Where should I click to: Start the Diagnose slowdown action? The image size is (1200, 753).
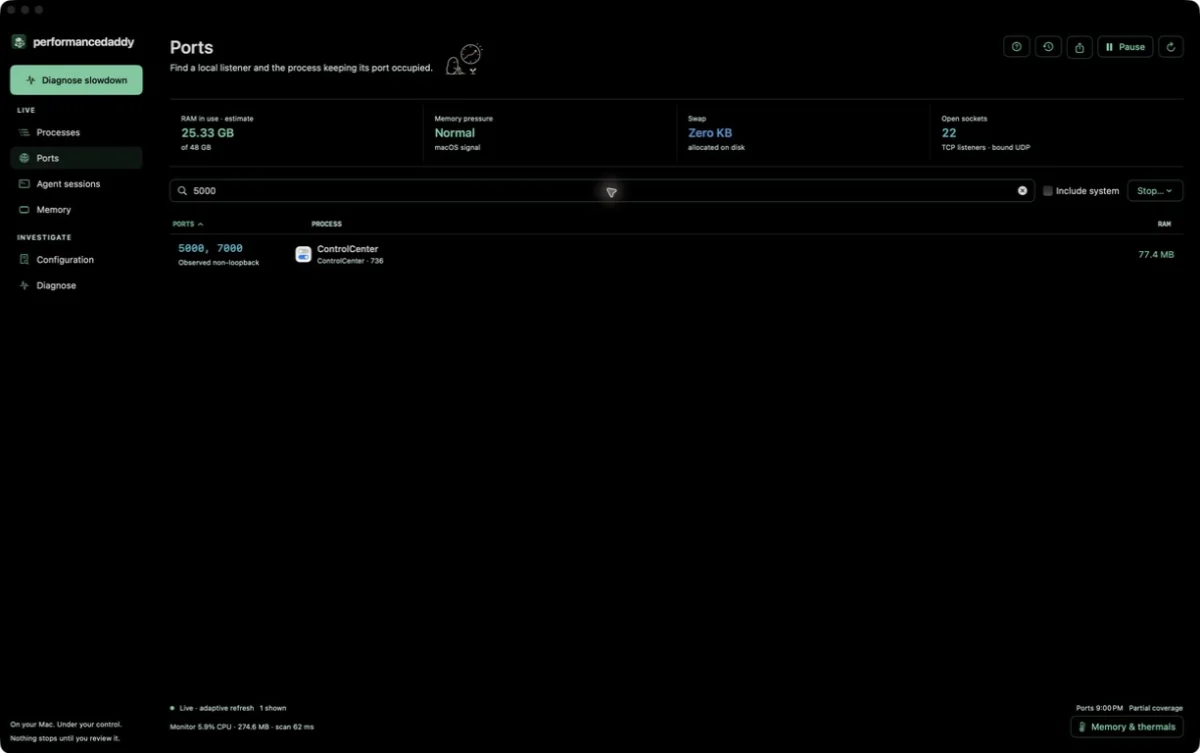(x=76, y=80)
